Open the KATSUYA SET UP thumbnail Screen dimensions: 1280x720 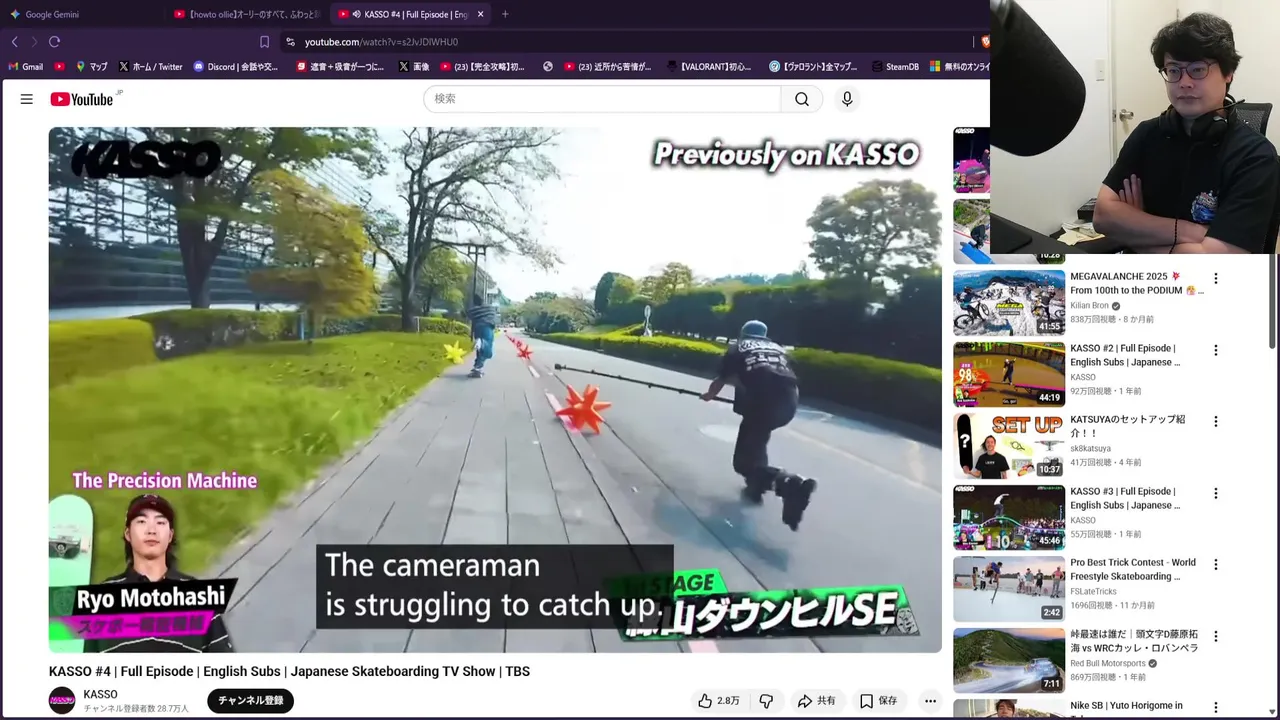pos(1009,446)
